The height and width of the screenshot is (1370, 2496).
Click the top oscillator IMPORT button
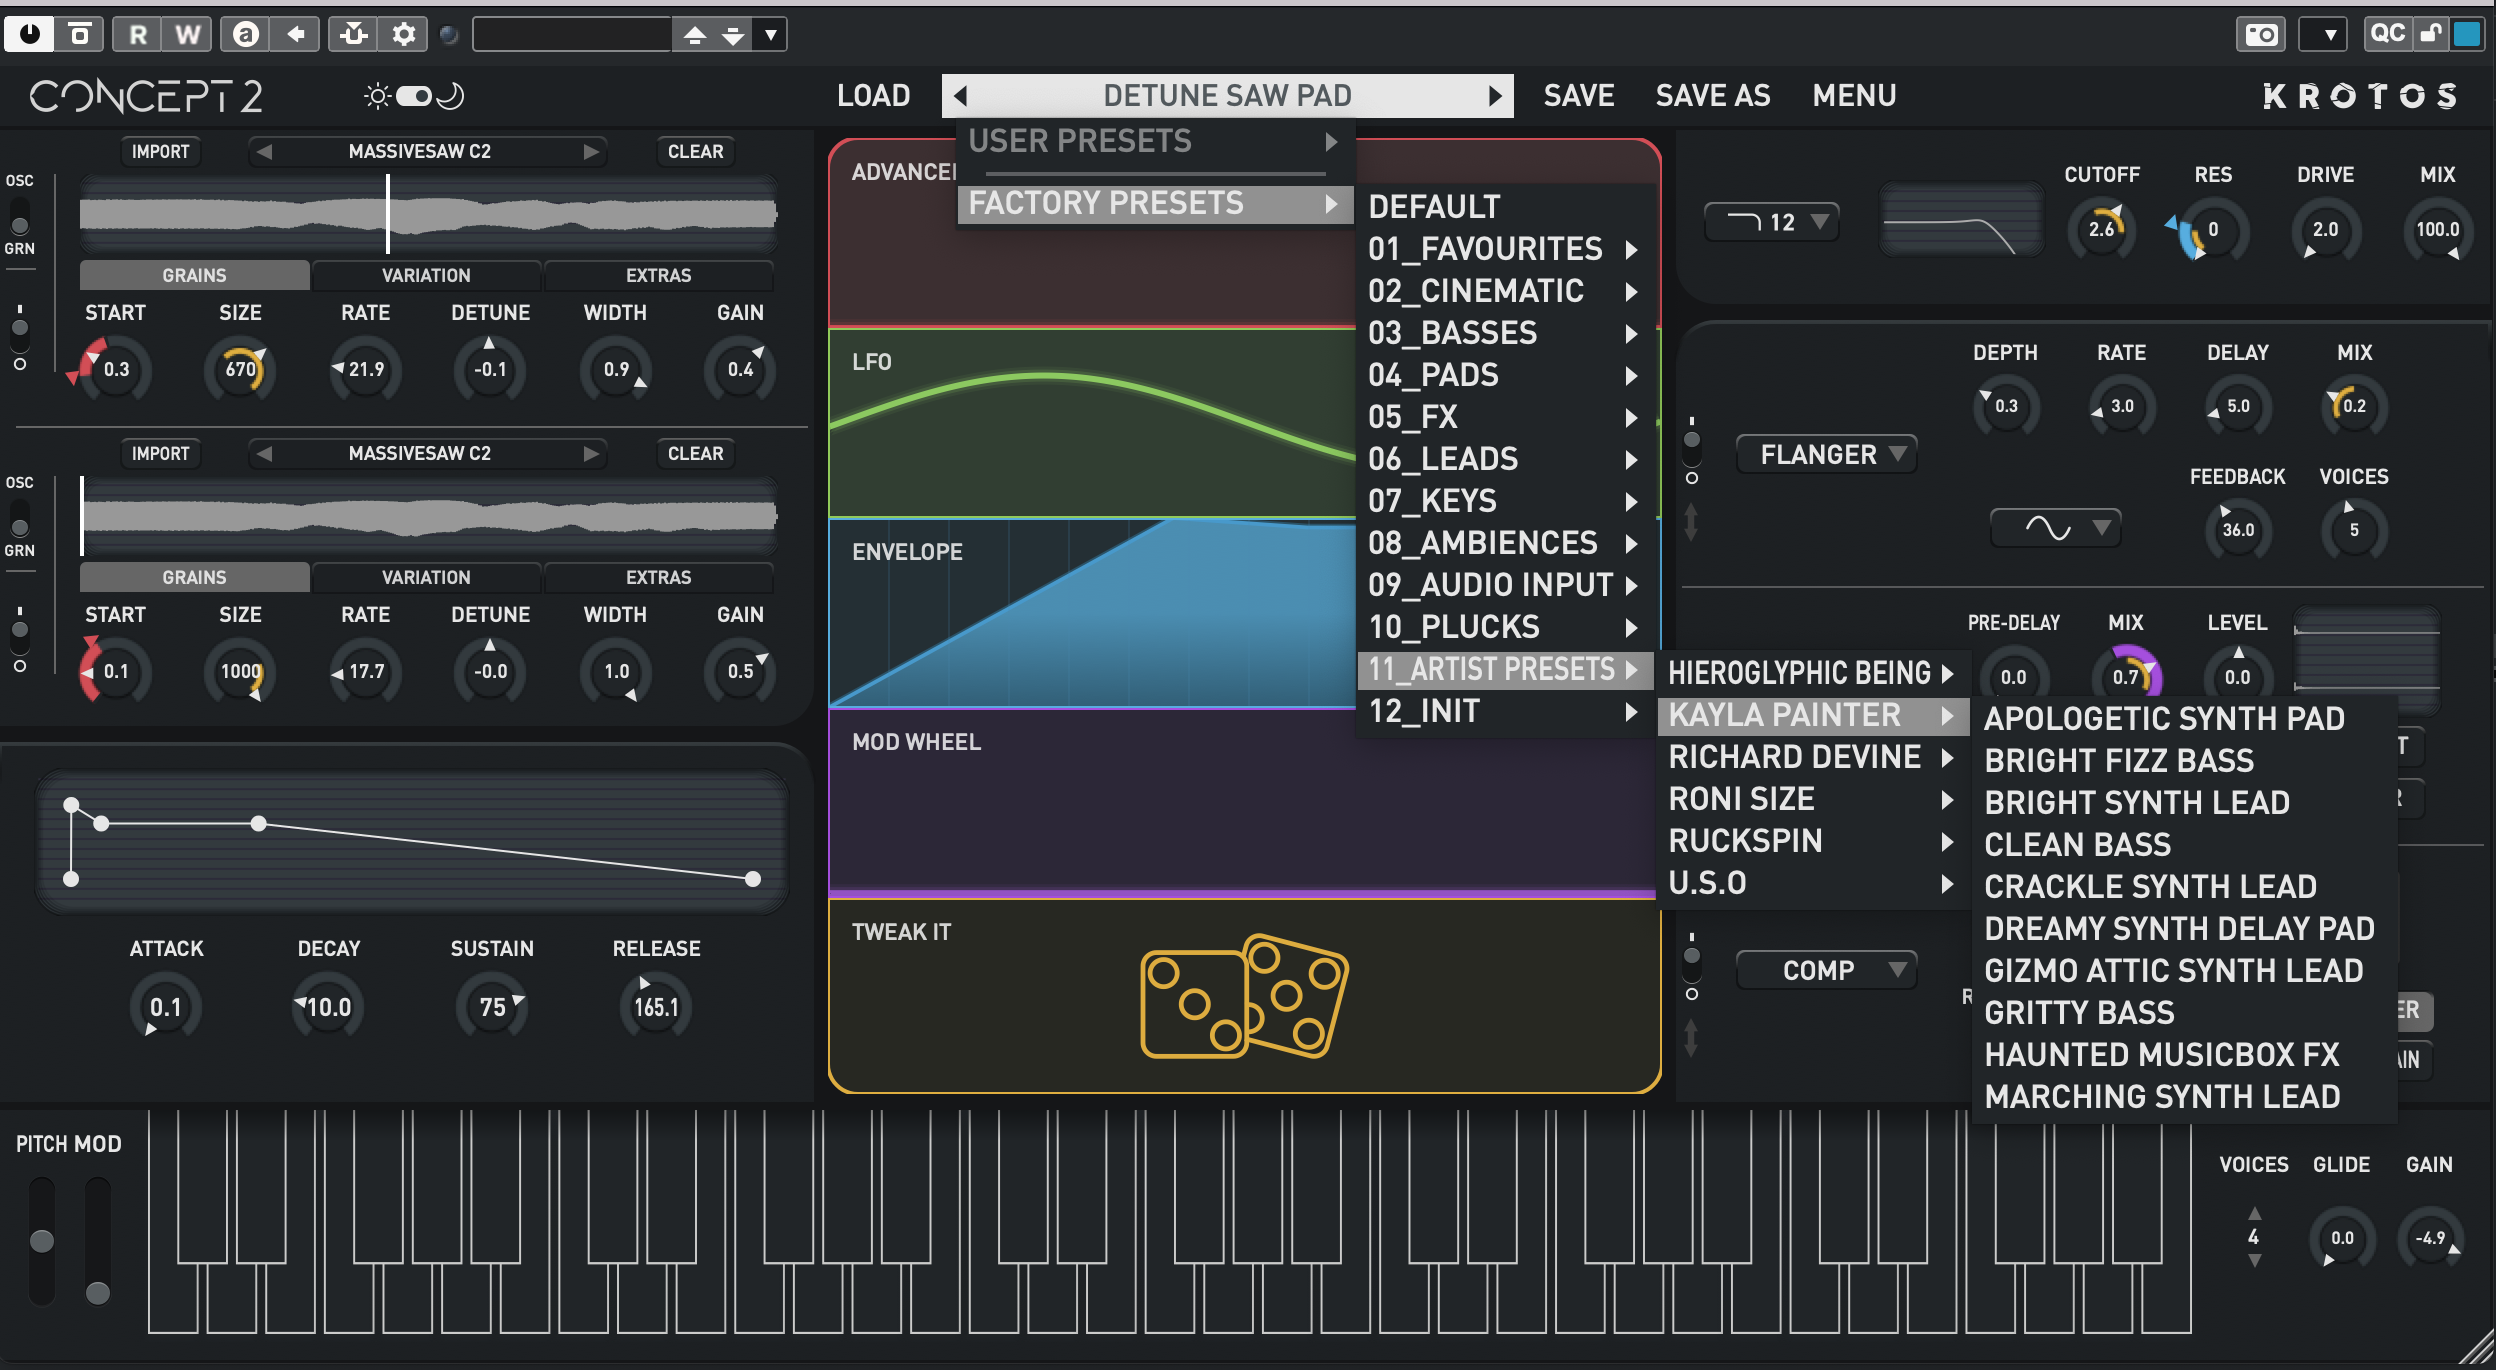[160, 151]
